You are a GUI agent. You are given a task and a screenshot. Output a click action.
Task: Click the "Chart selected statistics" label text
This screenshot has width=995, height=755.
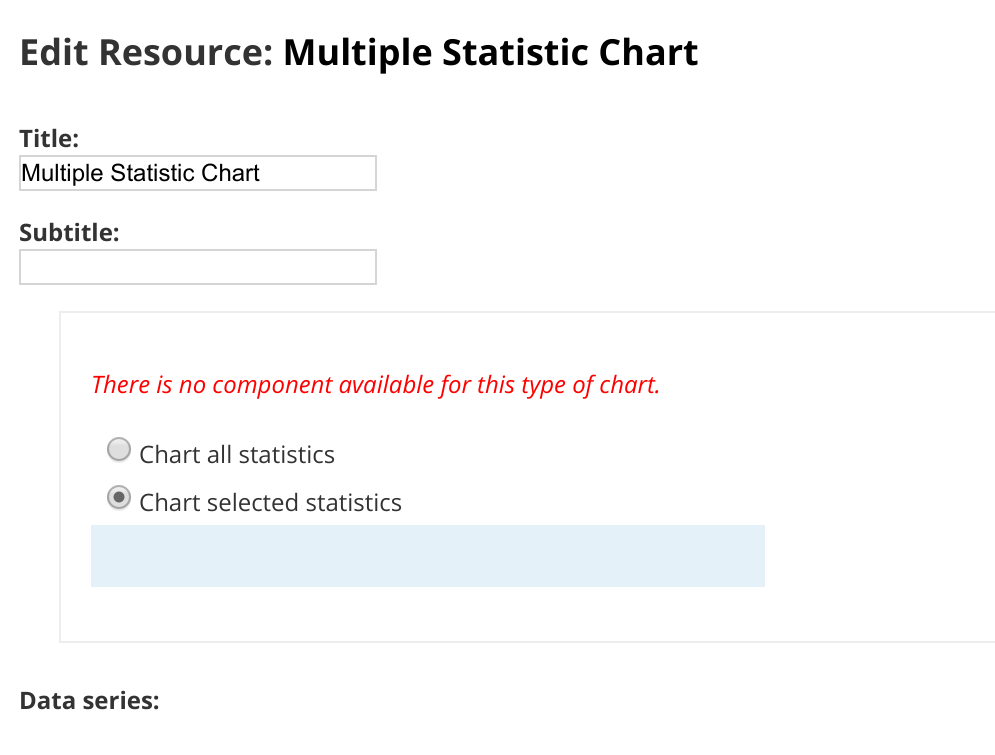270,502
